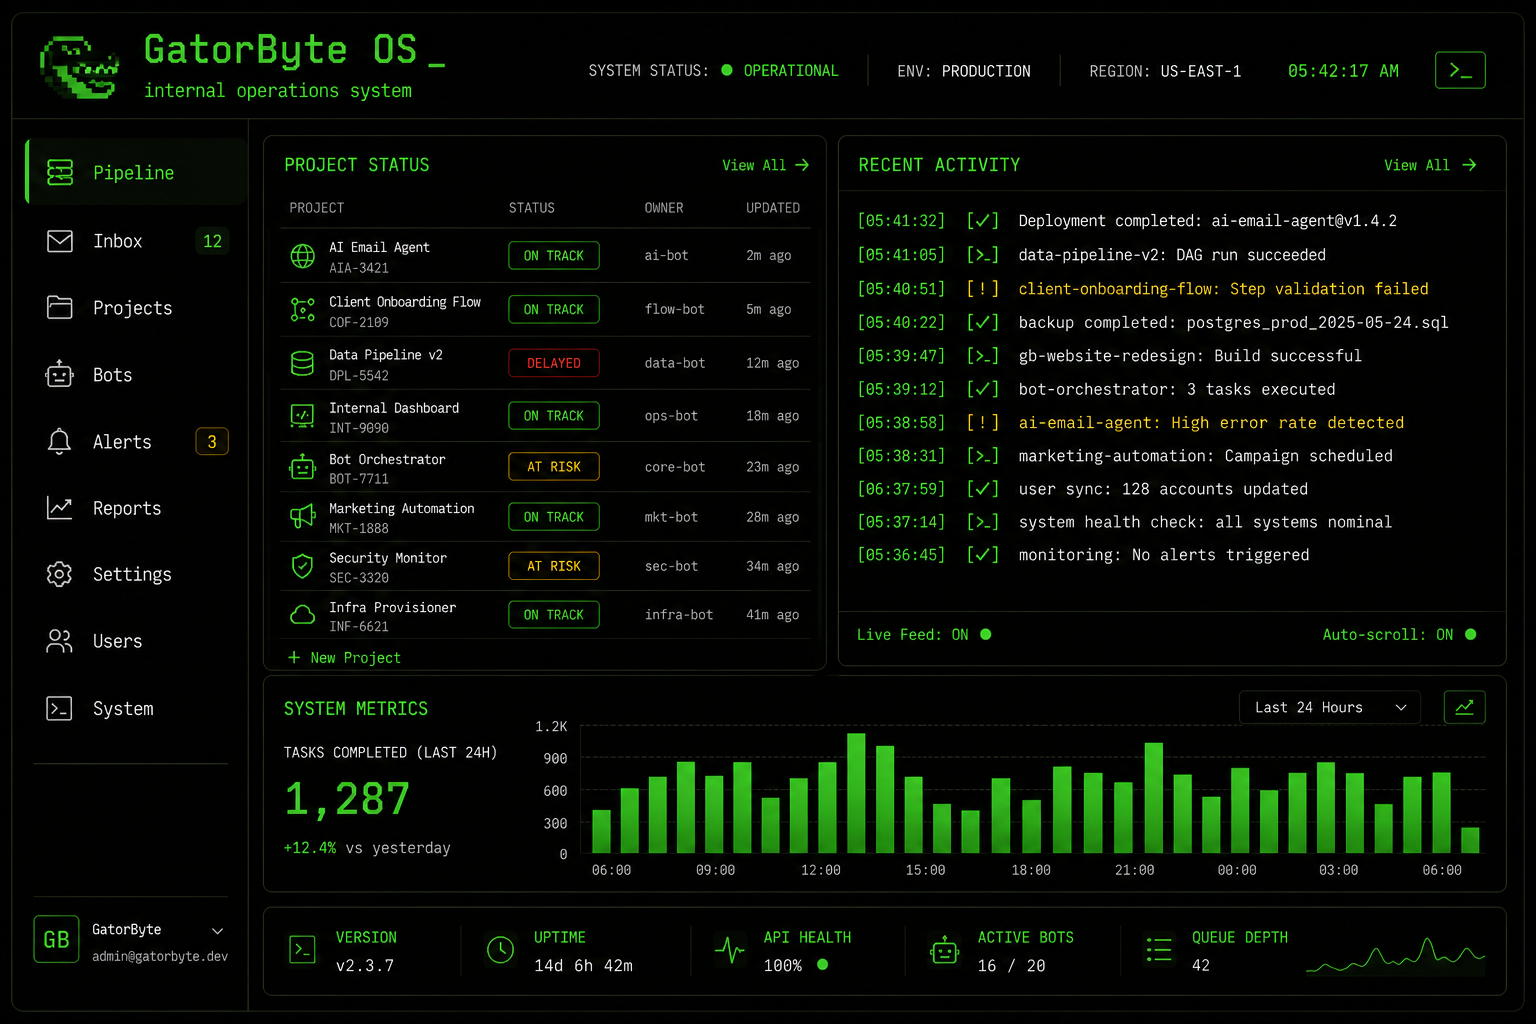Click project code DPL-5542
This screenshot has width=1536, height=1024.
[x=359, y=376]
